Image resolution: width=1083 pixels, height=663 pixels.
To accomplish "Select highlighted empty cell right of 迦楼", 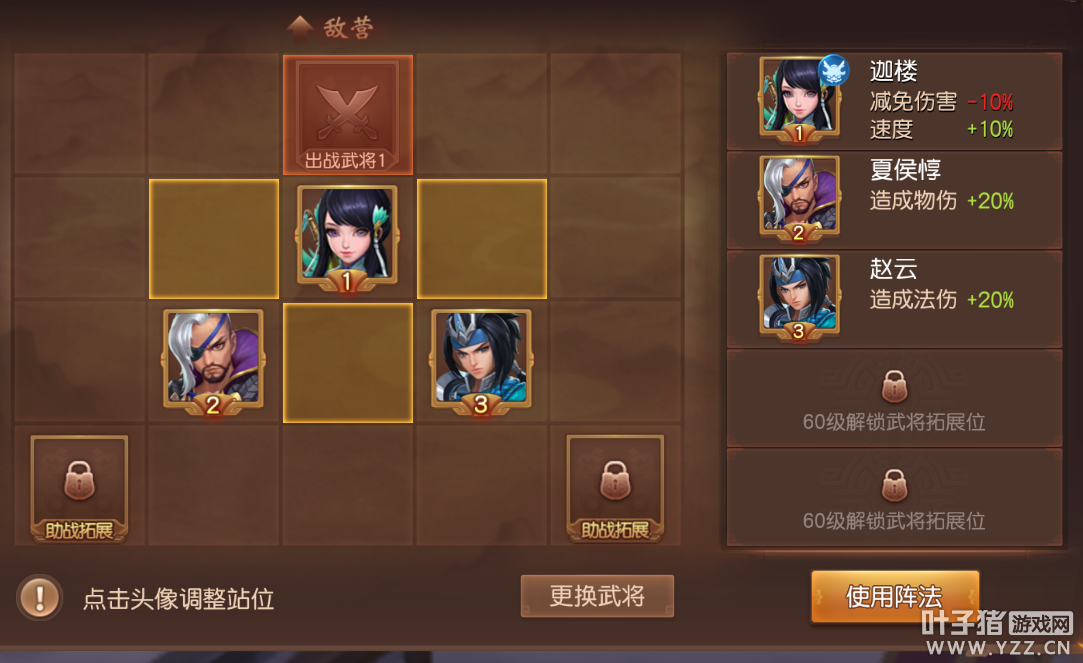I will (482, 239).
